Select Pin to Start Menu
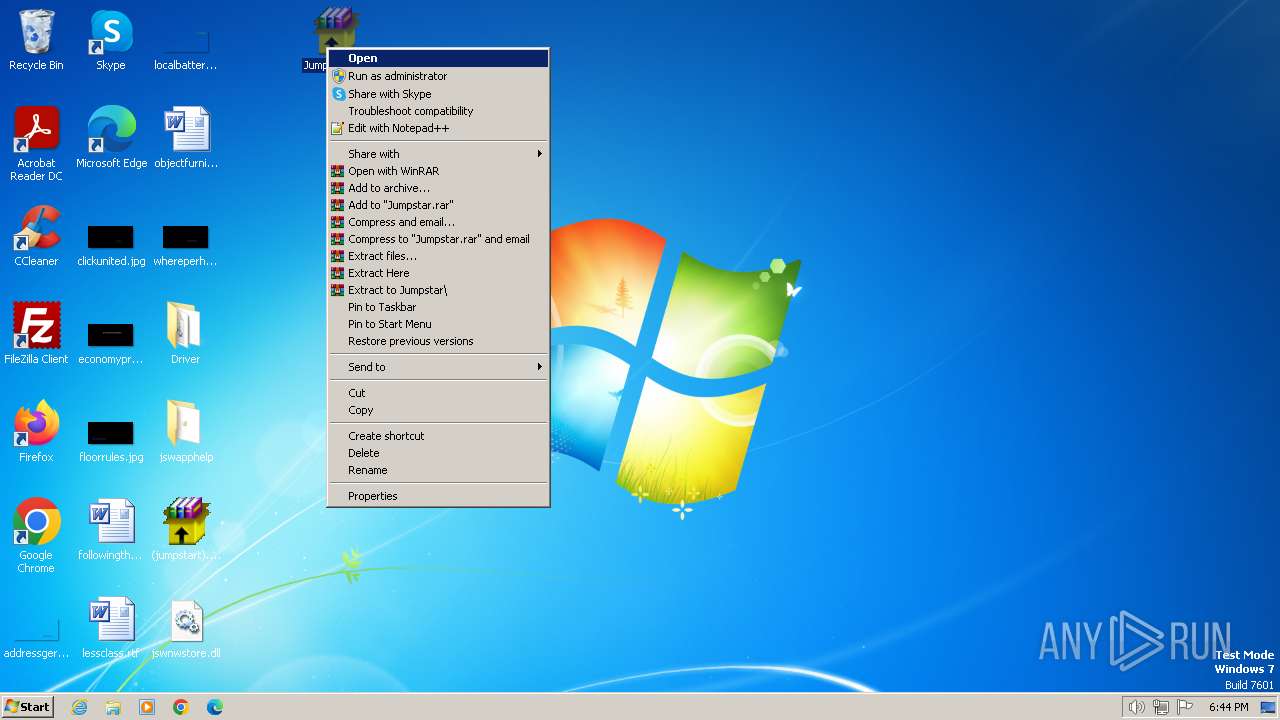Image resolution: width=1280 pixels, height=720 pixels. point(439,324)
